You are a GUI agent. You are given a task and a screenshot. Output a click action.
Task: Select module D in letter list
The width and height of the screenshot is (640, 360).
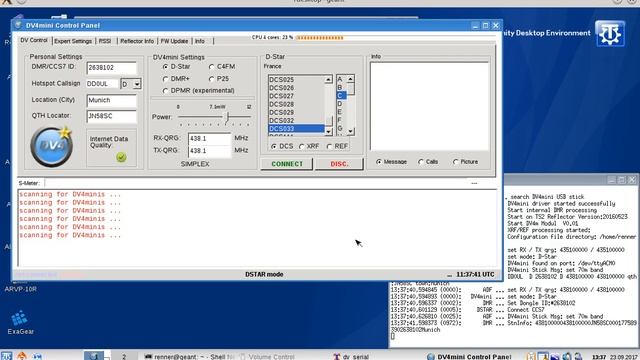point(342,104)
